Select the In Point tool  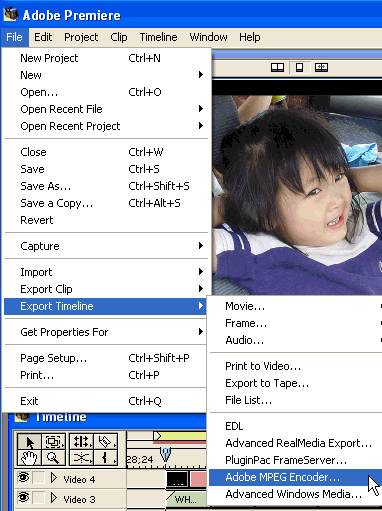click(106, 458)
